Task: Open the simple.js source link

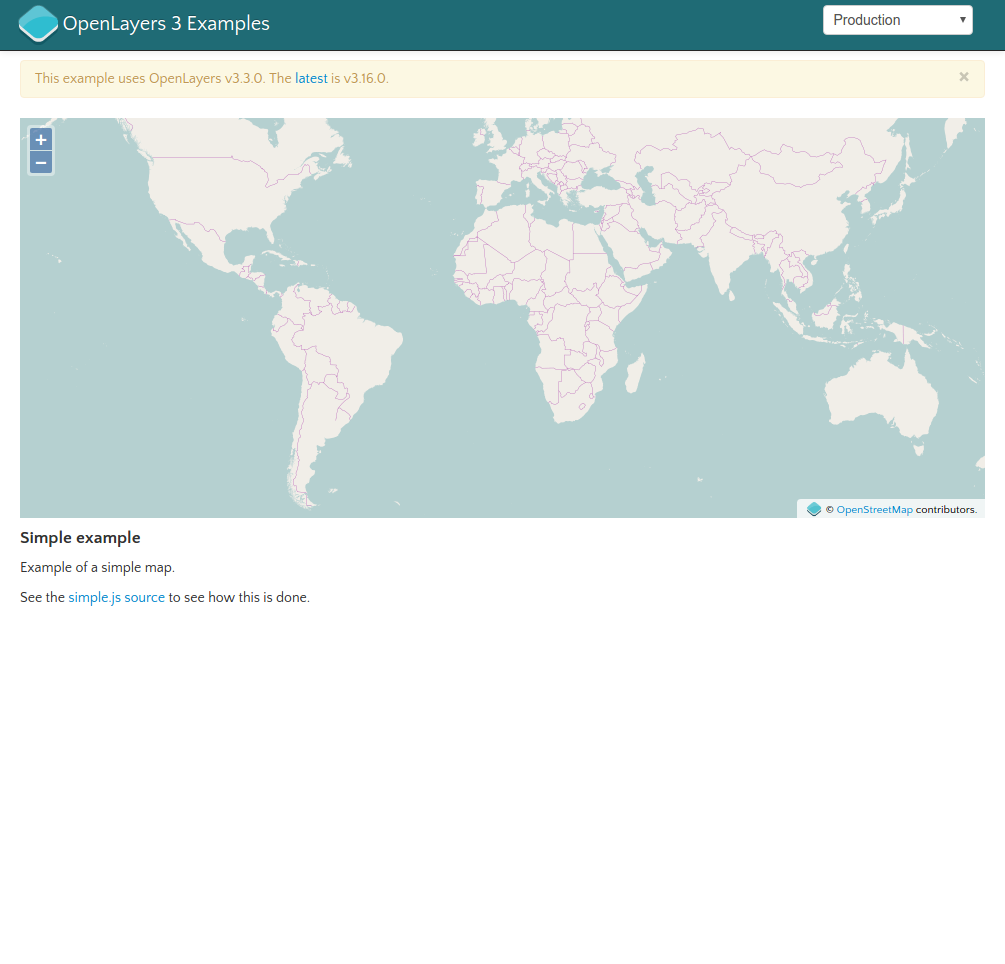Action: [x=116, y=598]
